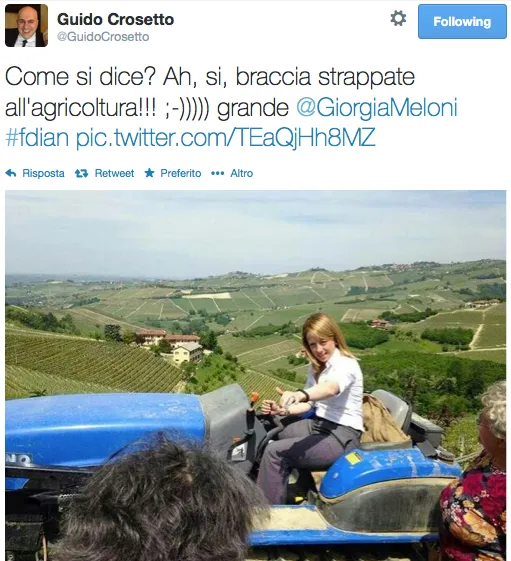Open the #fdian hashtag

click(37, 137)
